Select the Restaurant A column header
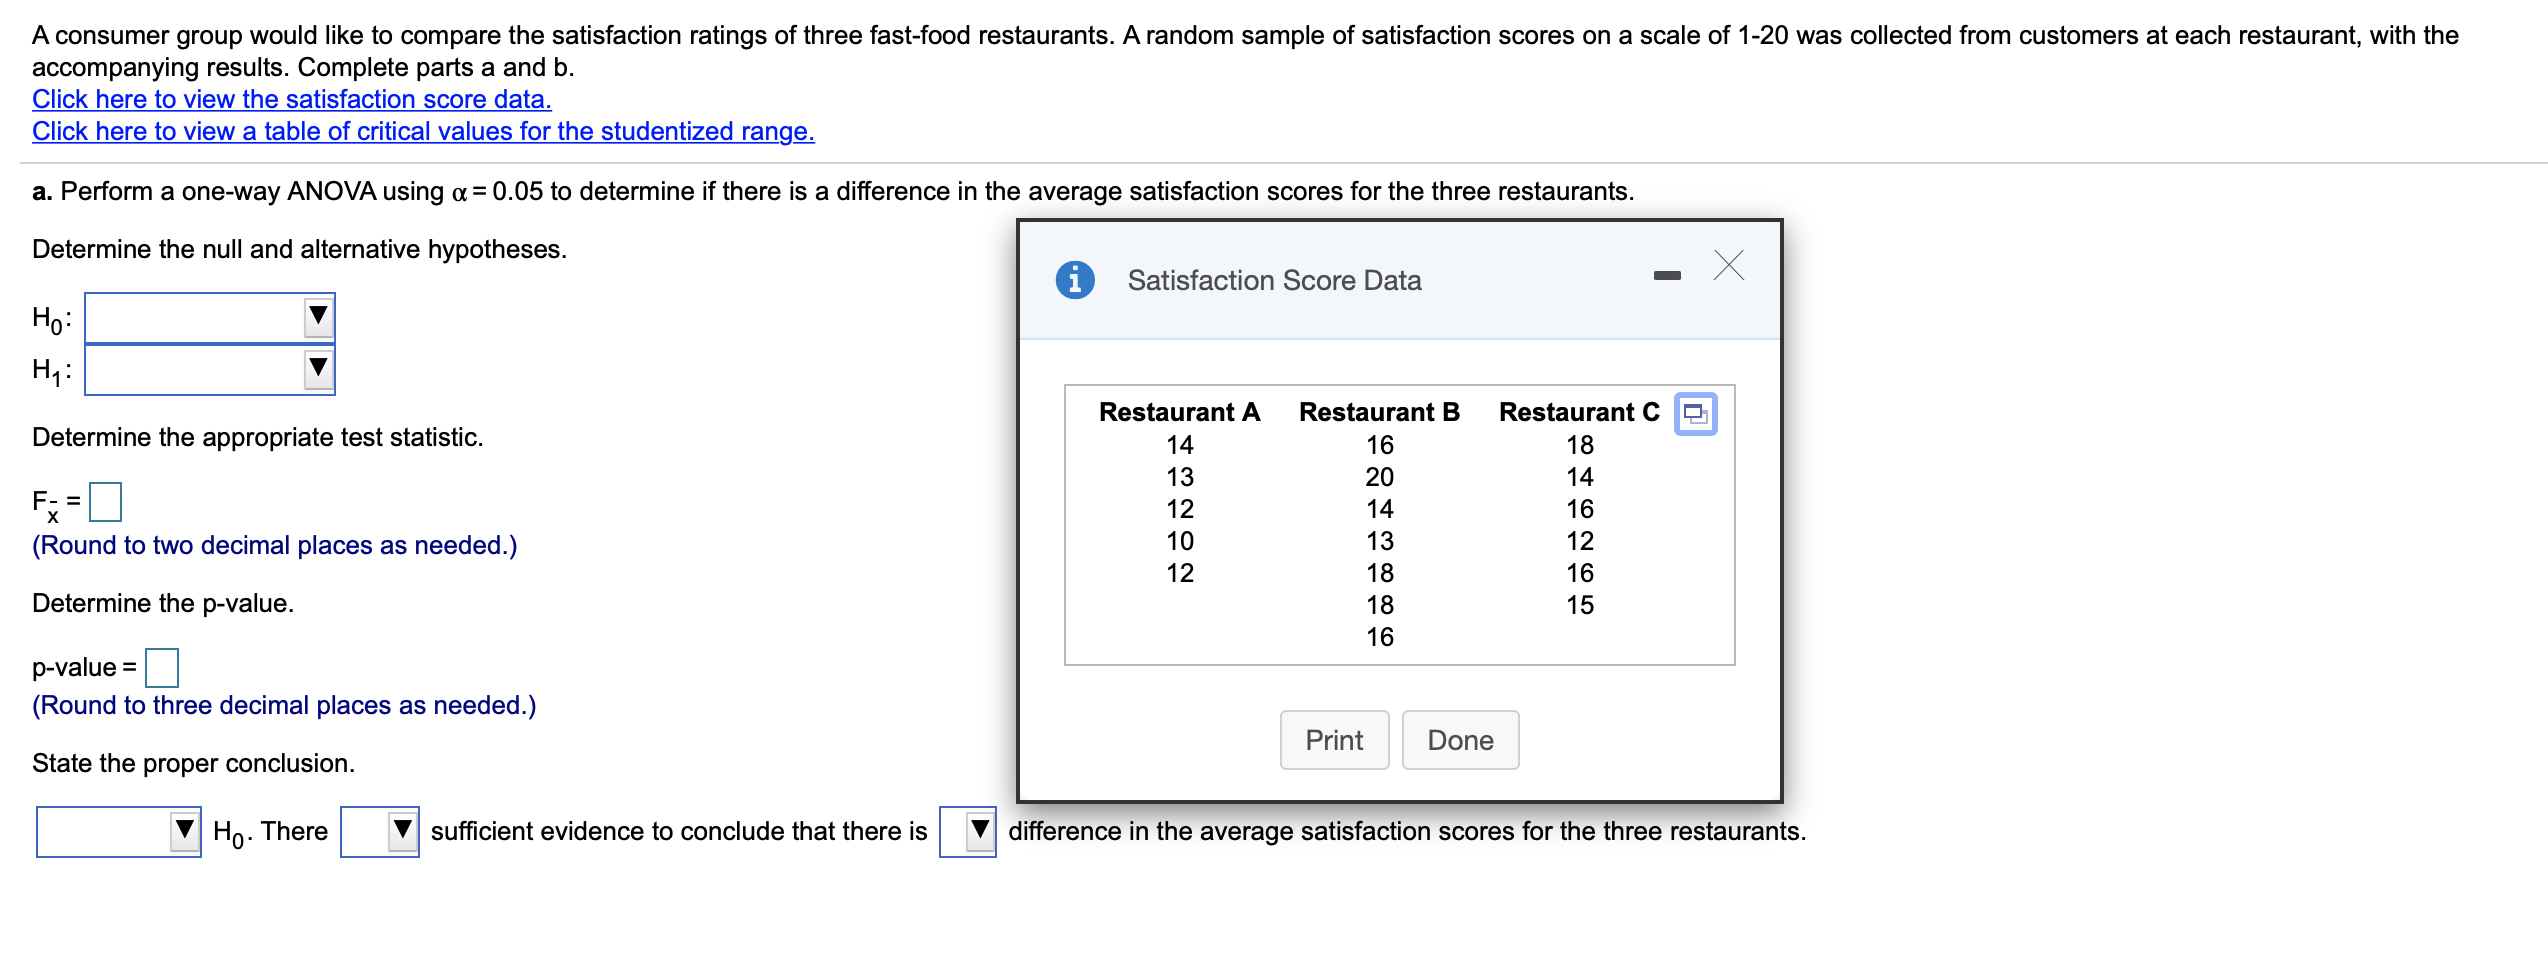Image resolution: width=2548 pixels, height=960 pixels. point(1180,411)
